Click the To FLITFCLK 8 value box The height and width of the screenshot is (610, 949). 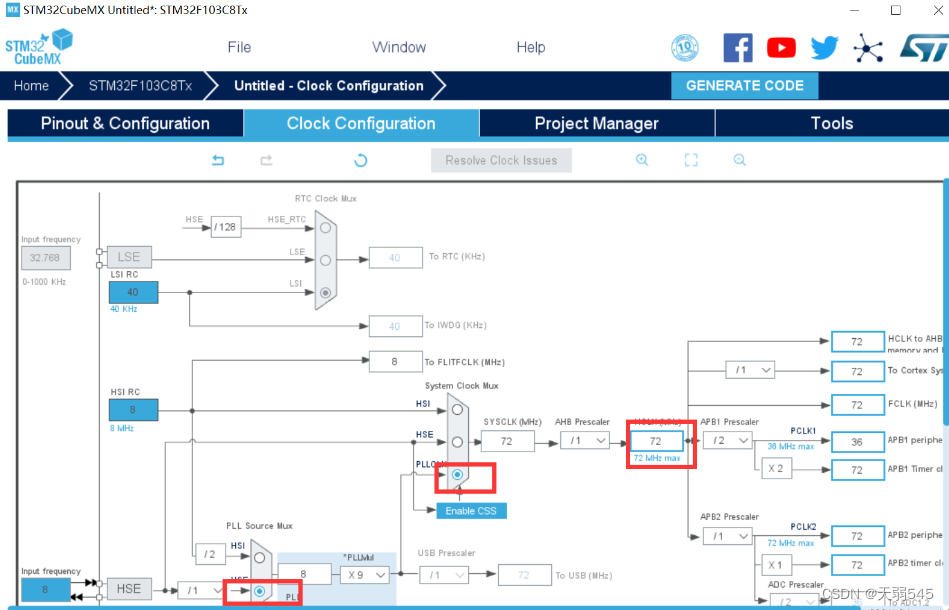pyautogui.click(x=395, y=361)
